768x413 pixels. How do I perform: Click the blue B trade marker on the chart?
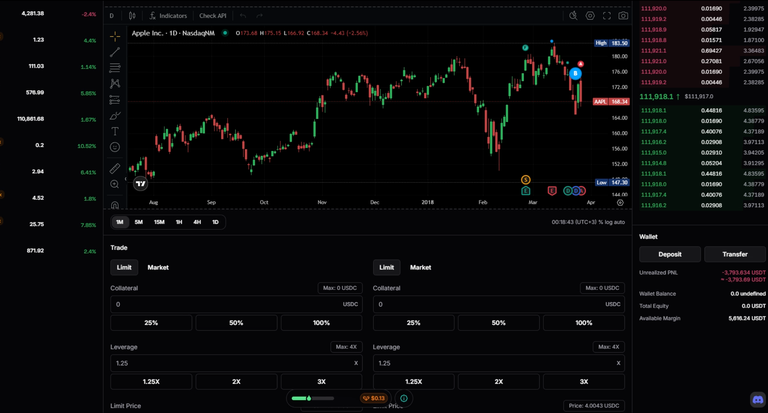pyautogui.click(x=576, y=73)
